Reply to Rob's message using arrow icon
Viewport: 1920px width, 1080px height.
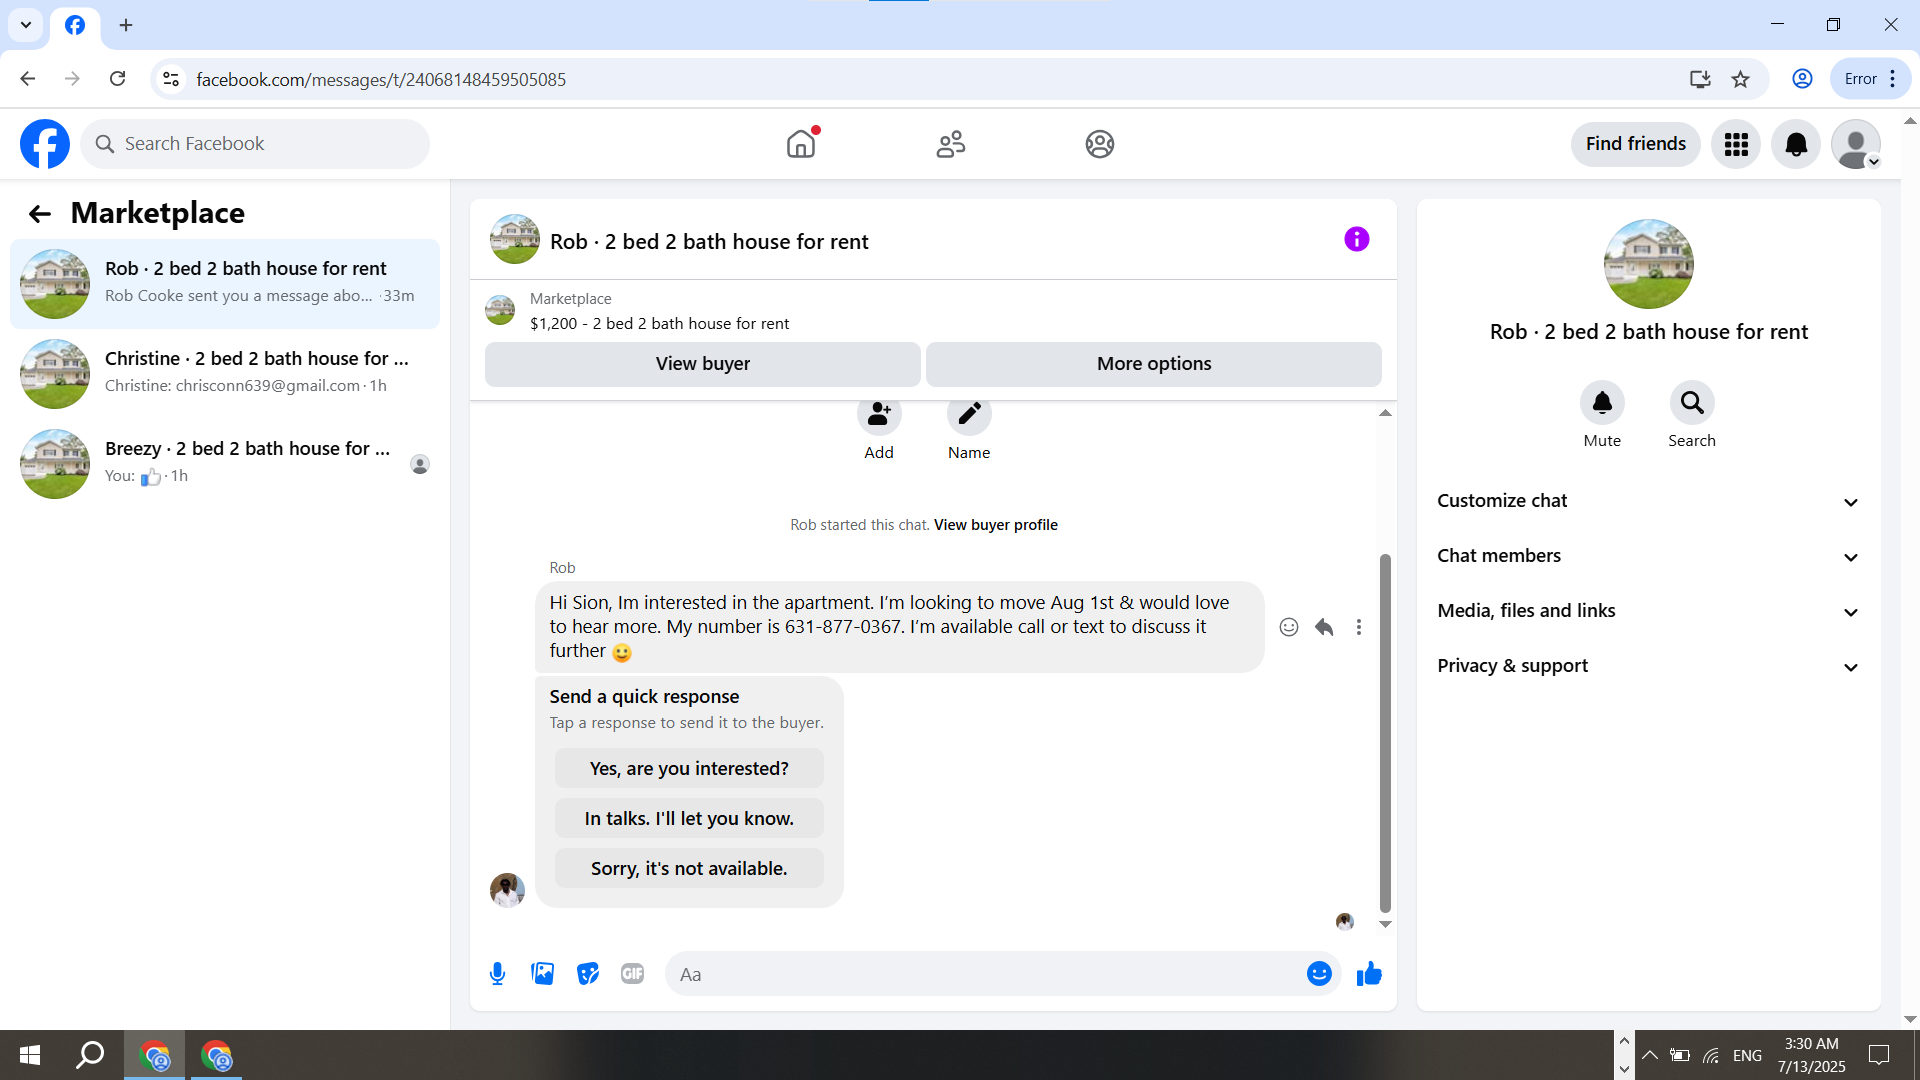click(1324, 627)
